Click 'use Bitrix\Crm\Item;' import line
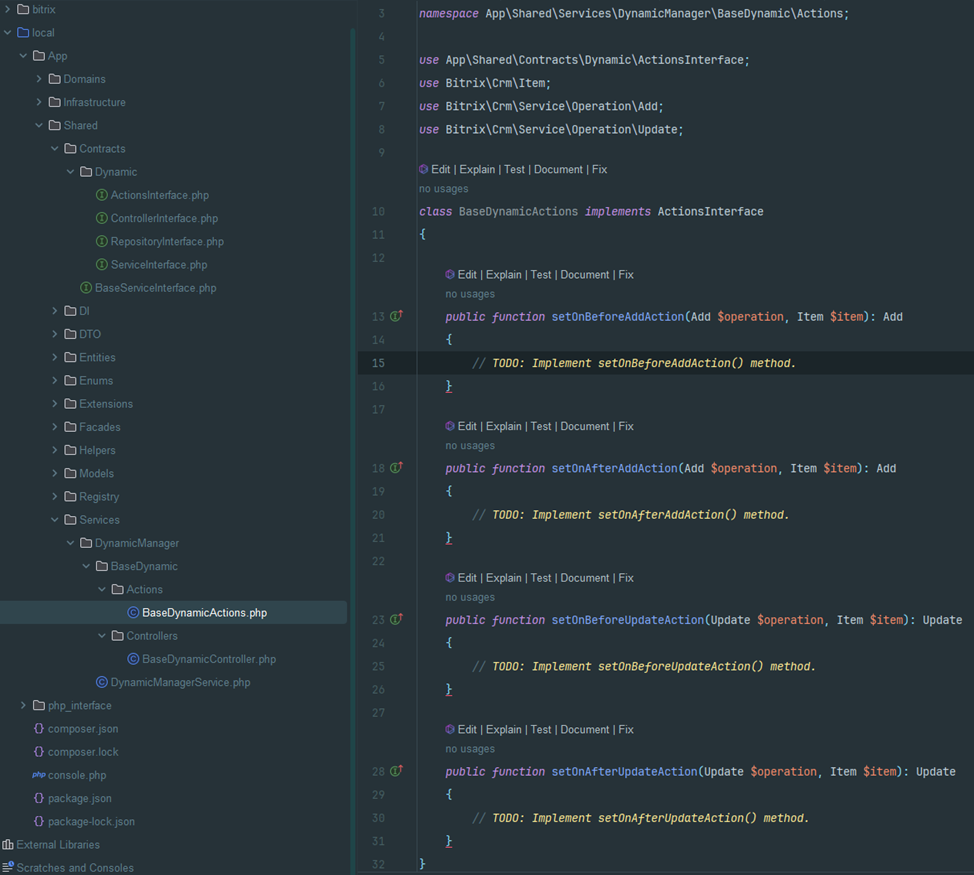 coord(485,83)
